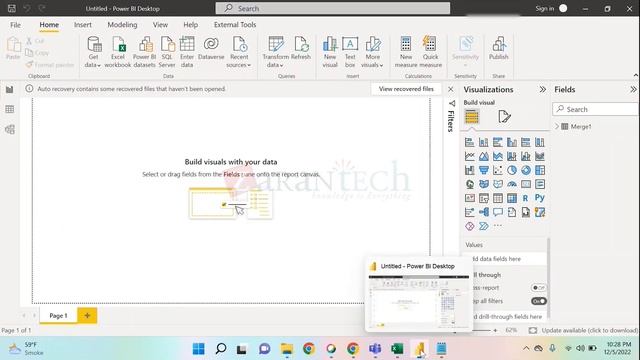Open the Help ribbon tab

tap(191, 25)
